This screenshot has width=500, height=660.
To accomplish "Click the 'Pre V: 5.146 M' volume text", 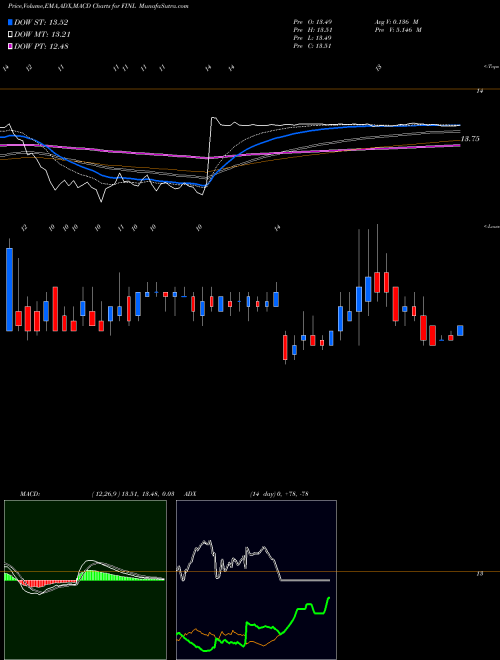I will click(397, 30).
